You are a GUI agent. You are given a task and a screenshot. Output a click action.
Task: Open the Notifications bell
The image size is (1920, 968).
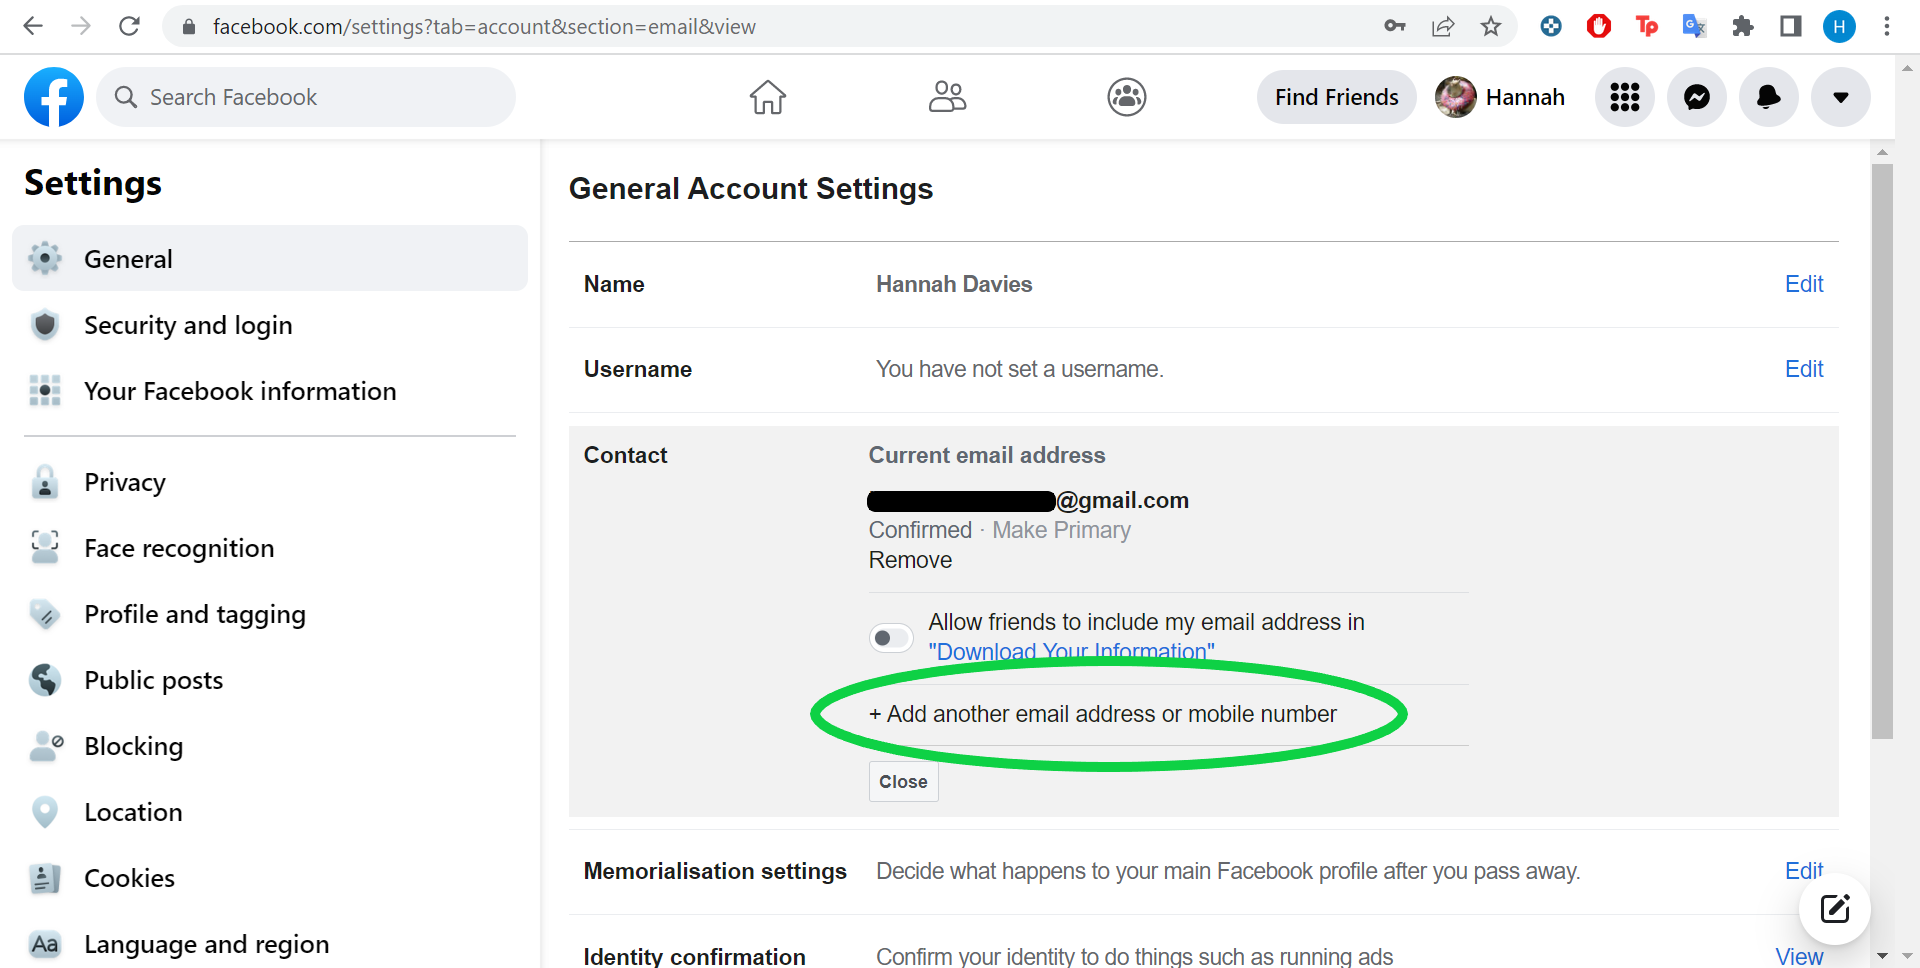1769,97
